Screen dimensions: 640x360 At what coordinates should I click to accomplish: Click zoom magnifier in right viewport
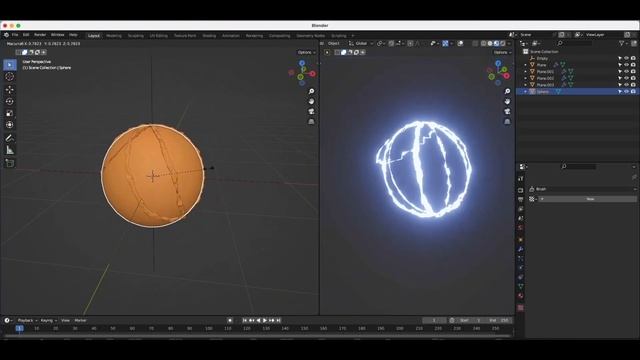[x=507, y=91]
